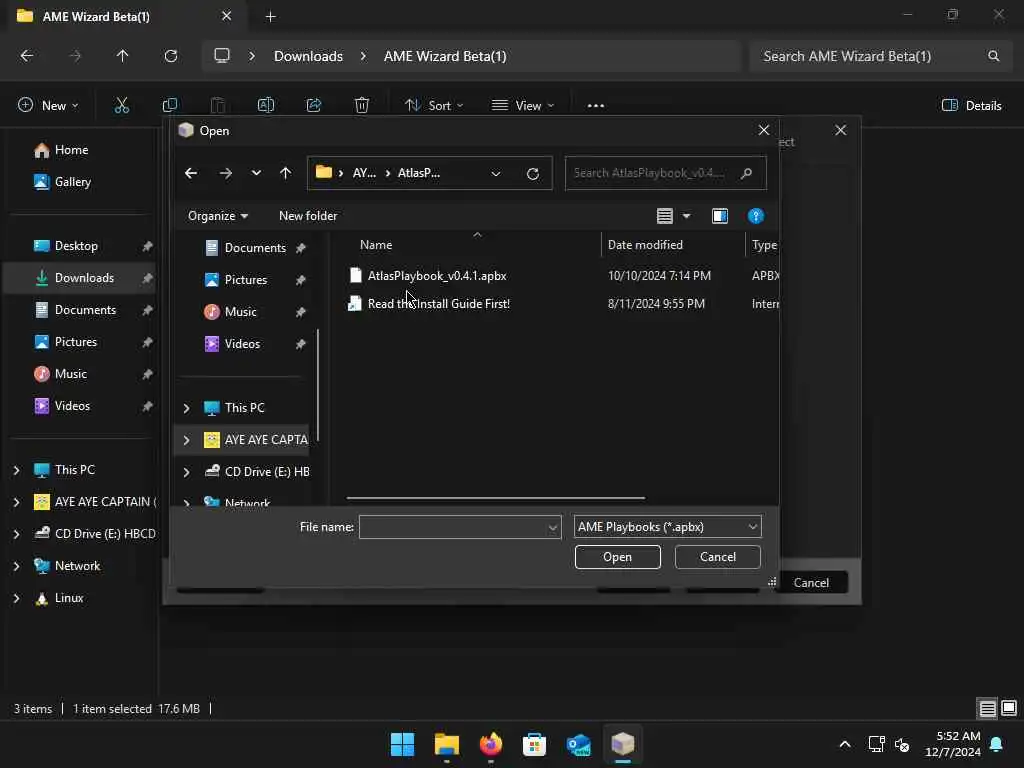Open the recent locations dropdown in Open dialog
This screenshot has height=768, width=1024.
coord(256,173)
